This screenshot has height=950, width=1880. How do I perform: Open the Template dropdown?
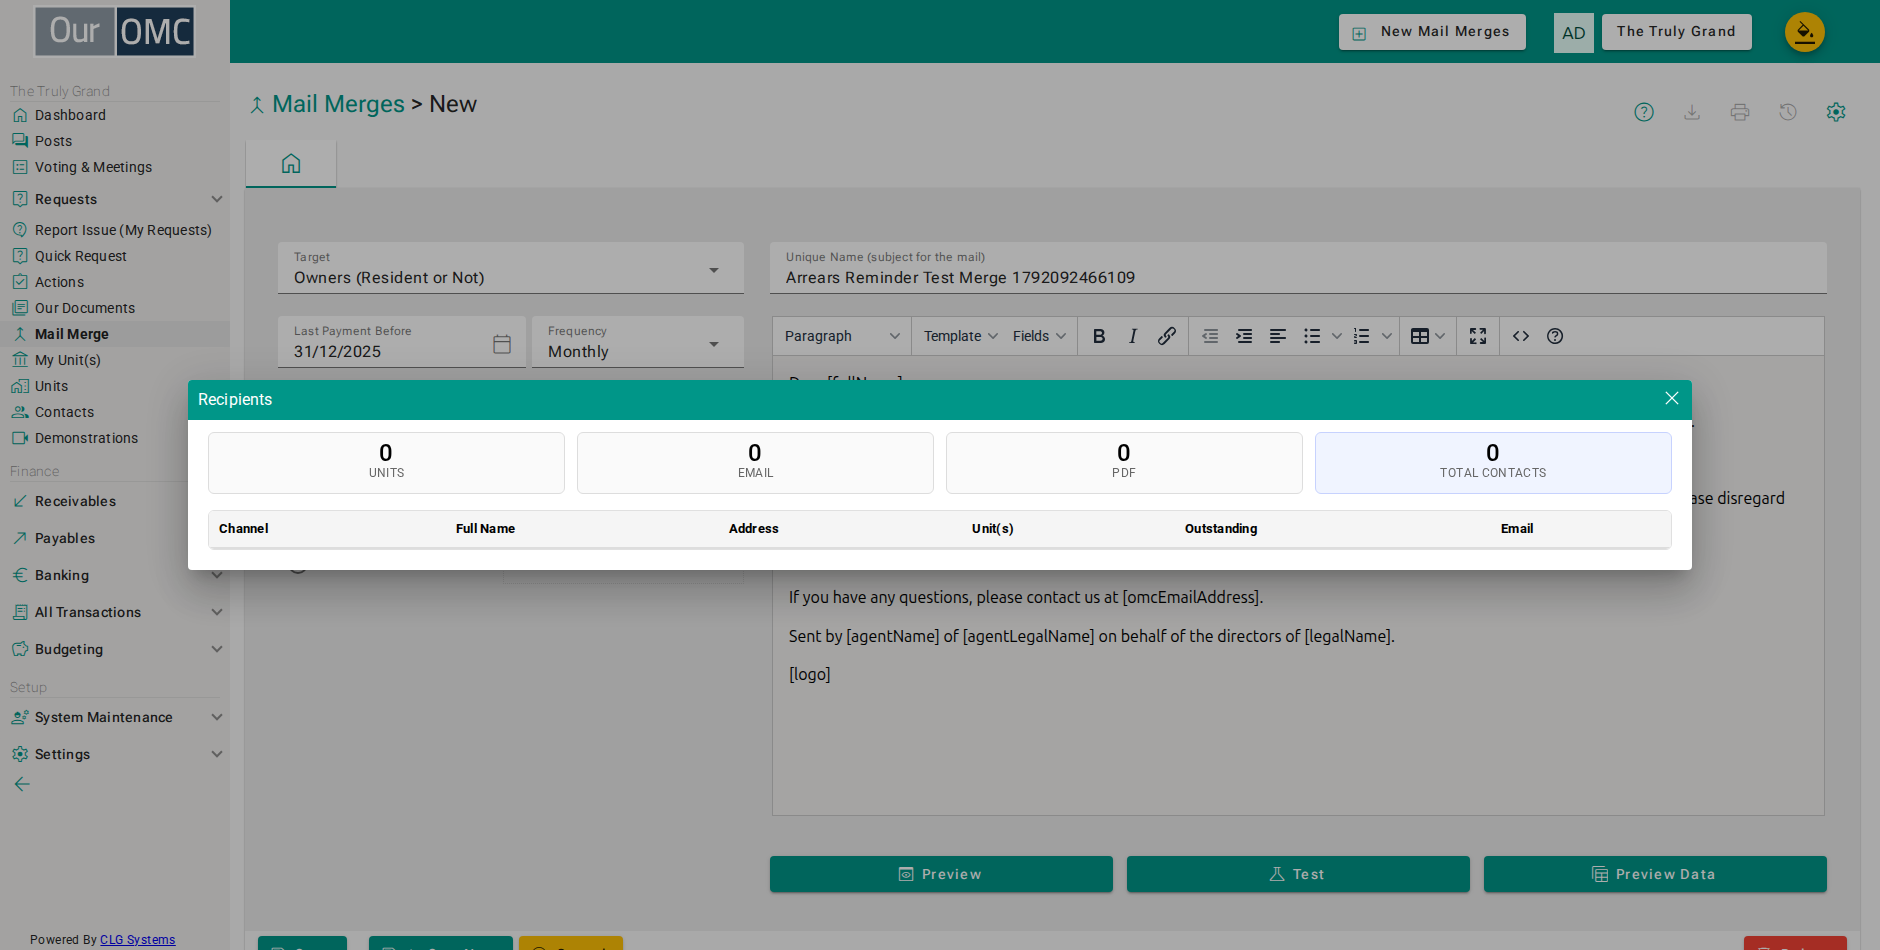click(x=961, y=336)
